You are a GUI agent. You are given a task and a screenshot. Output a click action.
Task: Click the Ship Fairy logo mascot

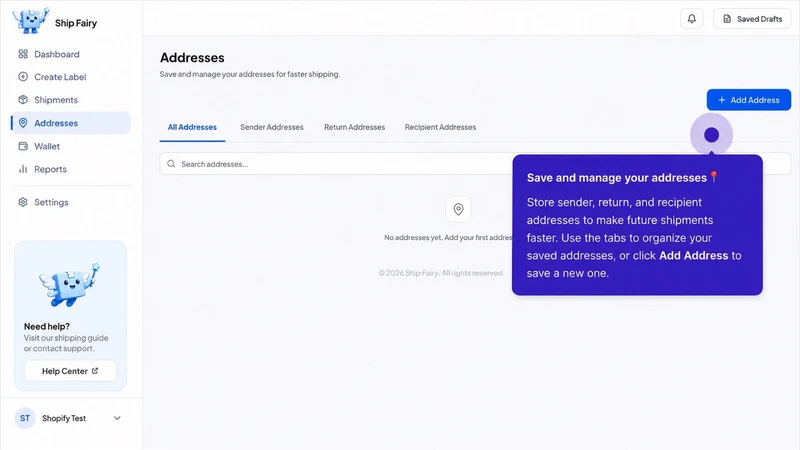coord(31,20)
